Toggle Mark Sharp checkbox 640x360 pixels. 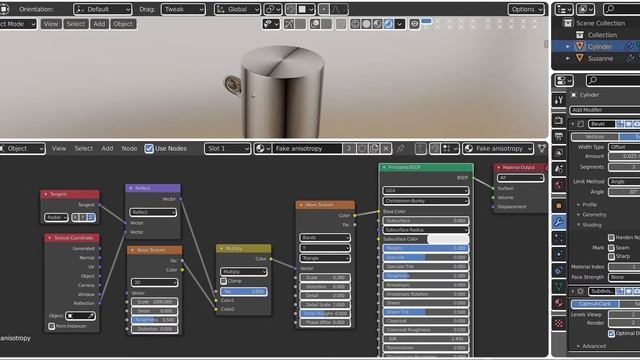click(611, 256)
